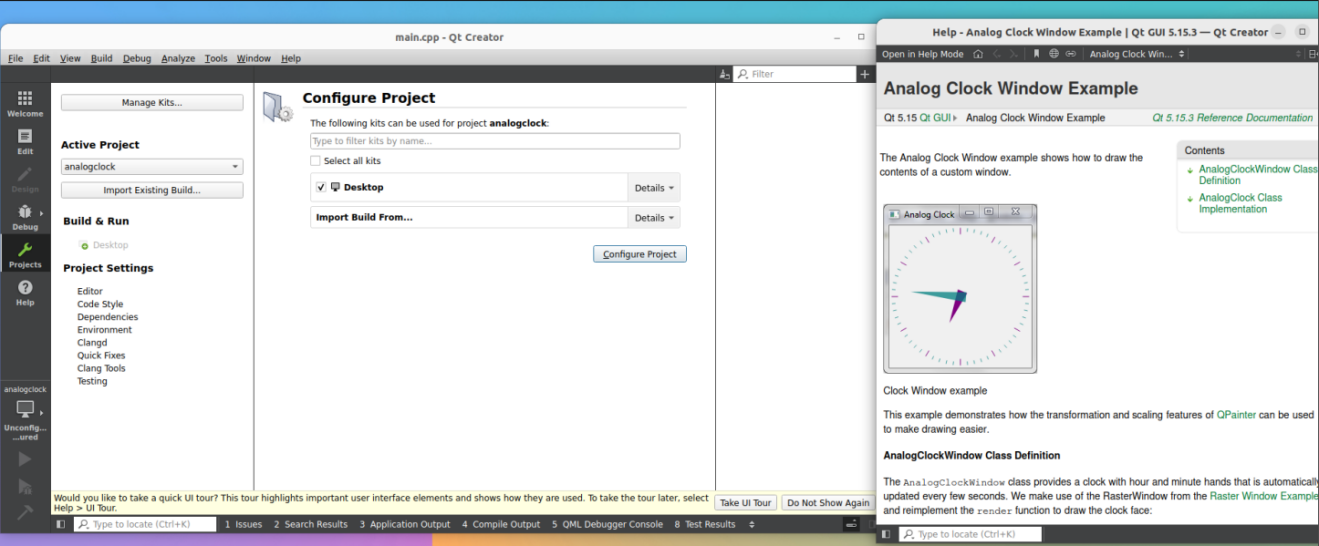Open the View menu
1319x546 pixels.
tap(70, 58)
